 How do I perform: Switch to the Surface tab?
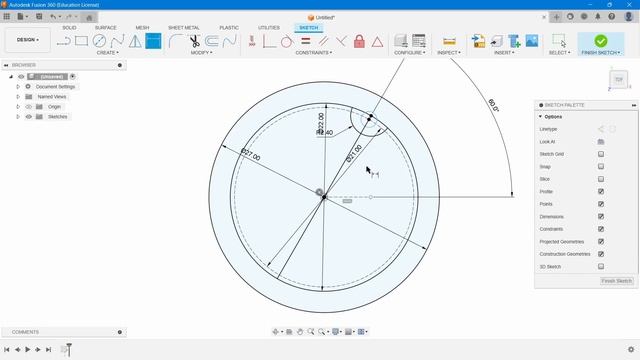tap(106, 28)
